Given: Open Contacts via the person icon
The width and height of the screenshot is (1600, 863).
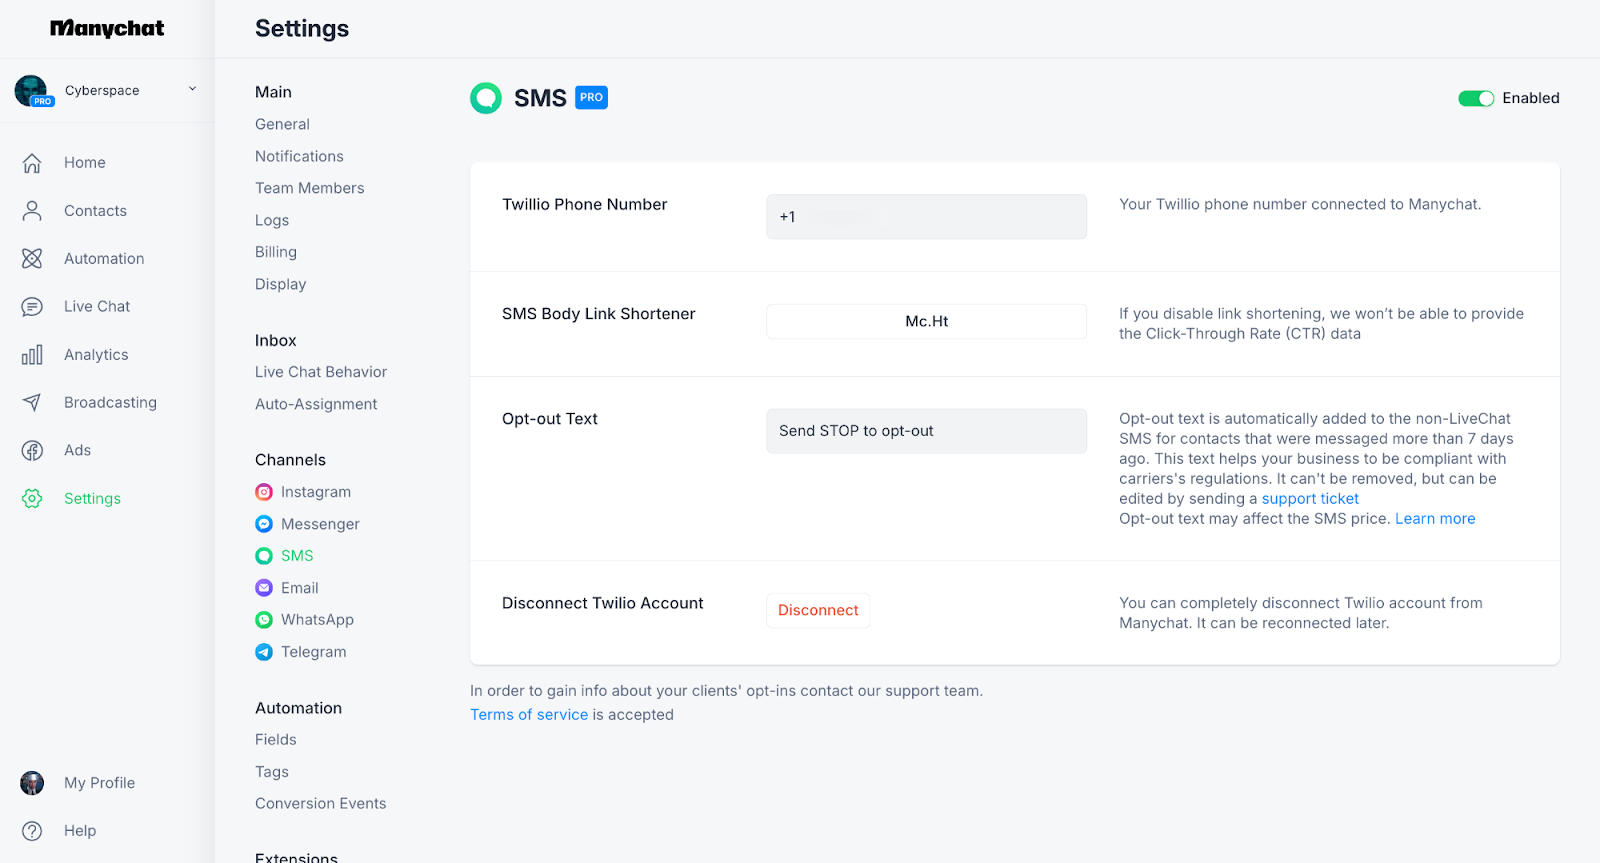Looking at the screenshot, I should [x=32, y=211].
